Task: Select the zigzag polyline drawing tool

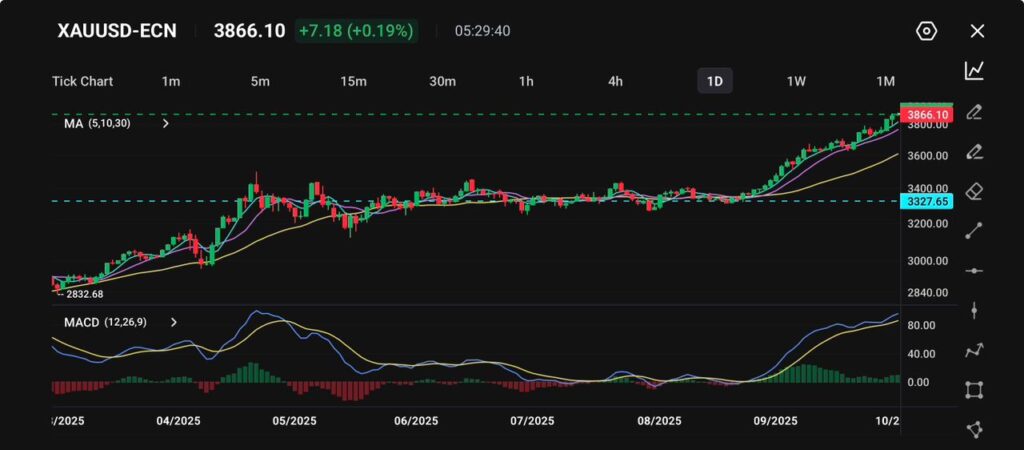Action: tap(974, 350)
